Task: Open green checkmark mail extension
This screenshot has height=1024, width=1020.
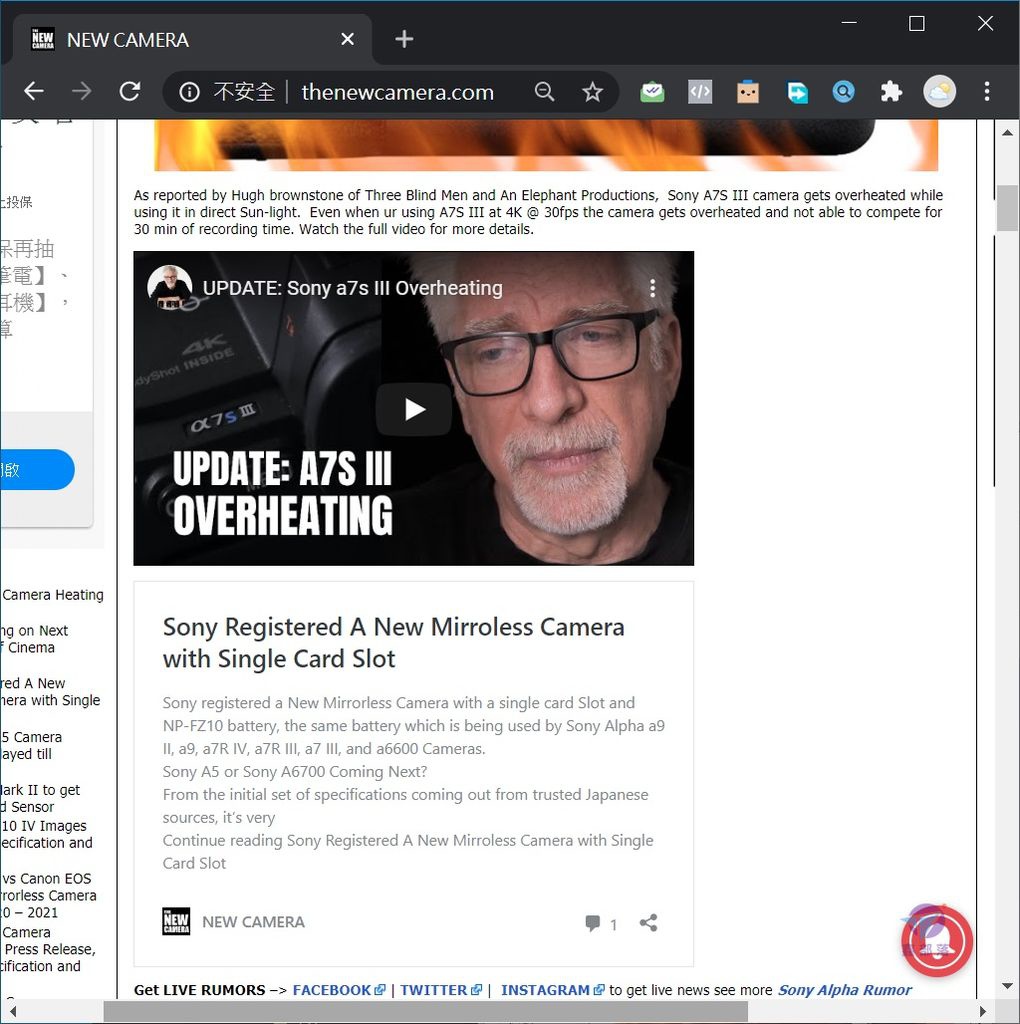Action: pos(652,92)
